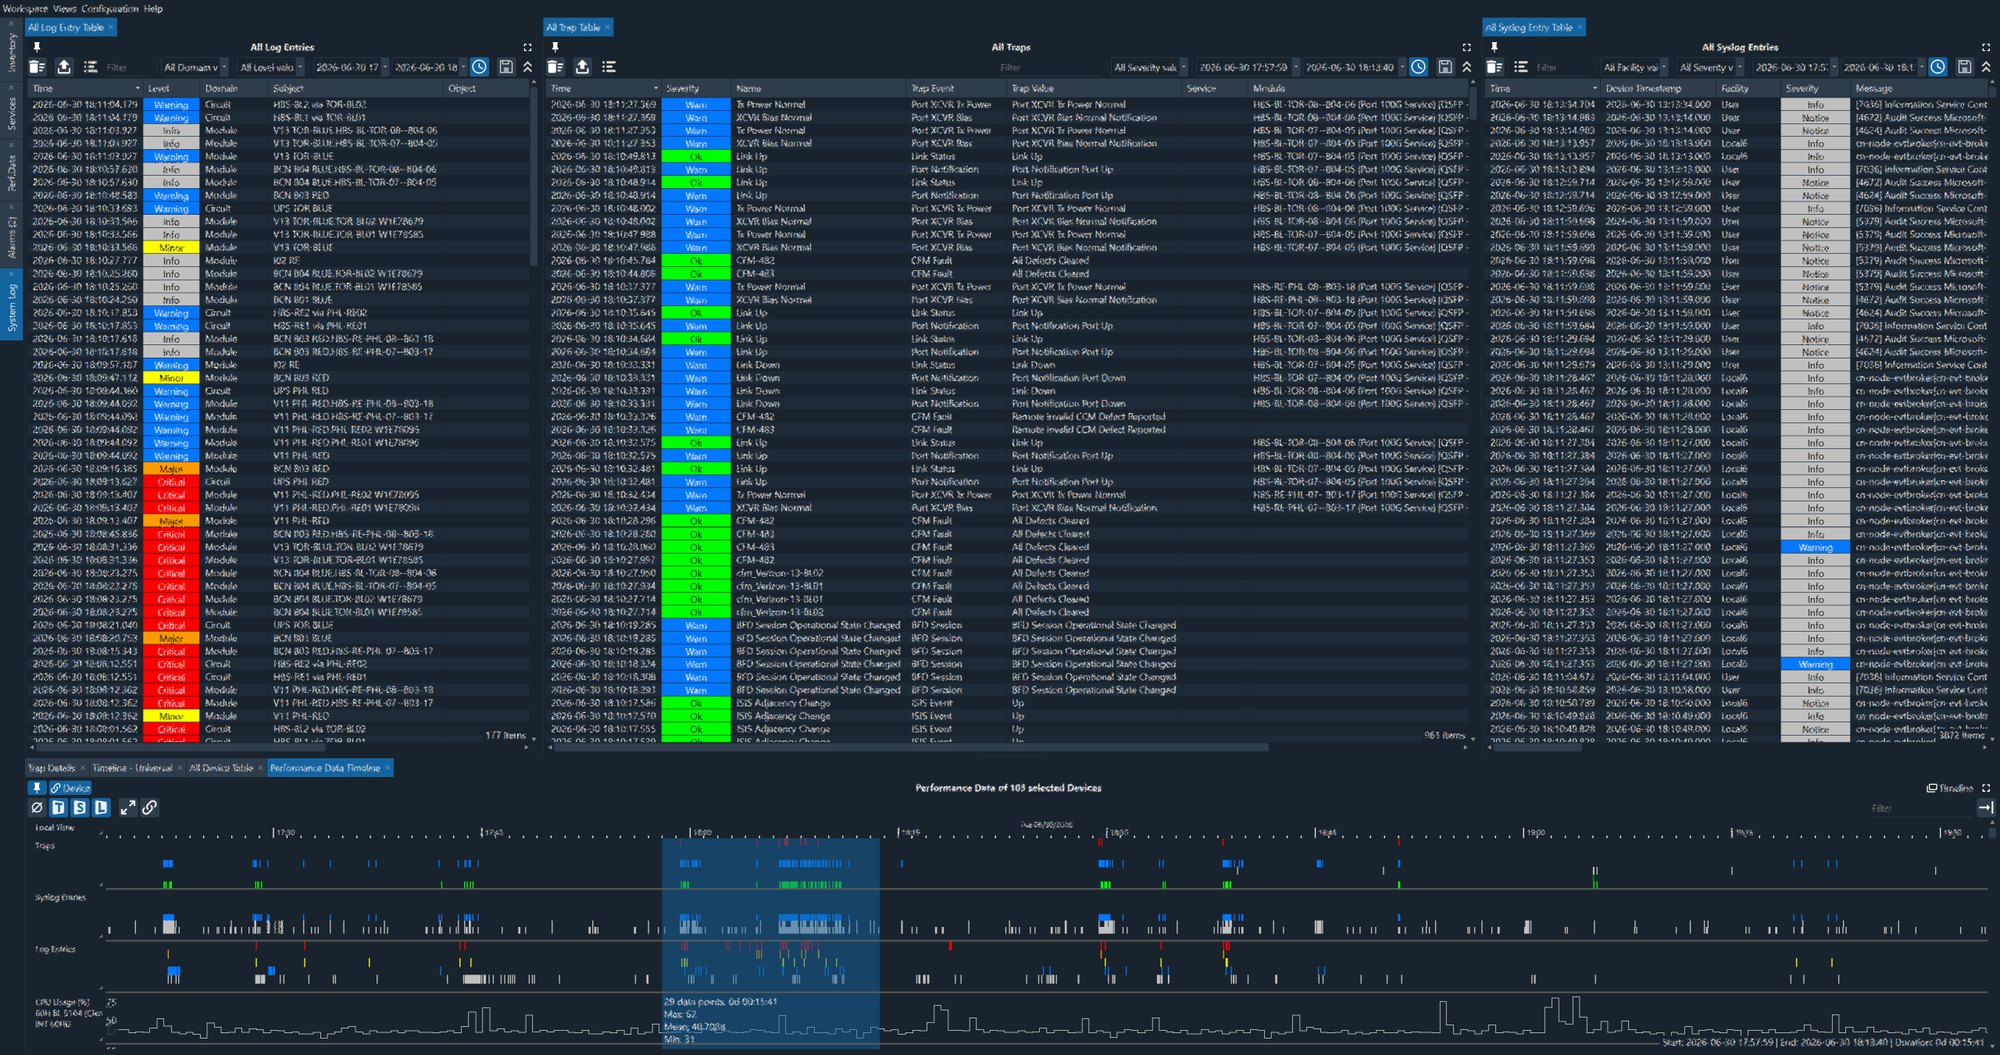Click delete-entries icon in All Log Entries toolbar
Screen dimensions: 2000x1055
pyautogui.click(x=37, y=67)
